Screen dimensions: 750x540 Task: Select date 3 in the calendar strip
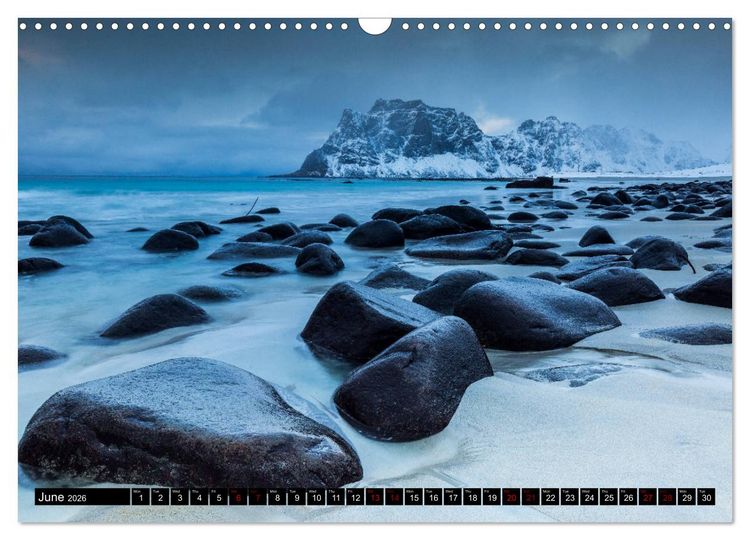point(180,496)
